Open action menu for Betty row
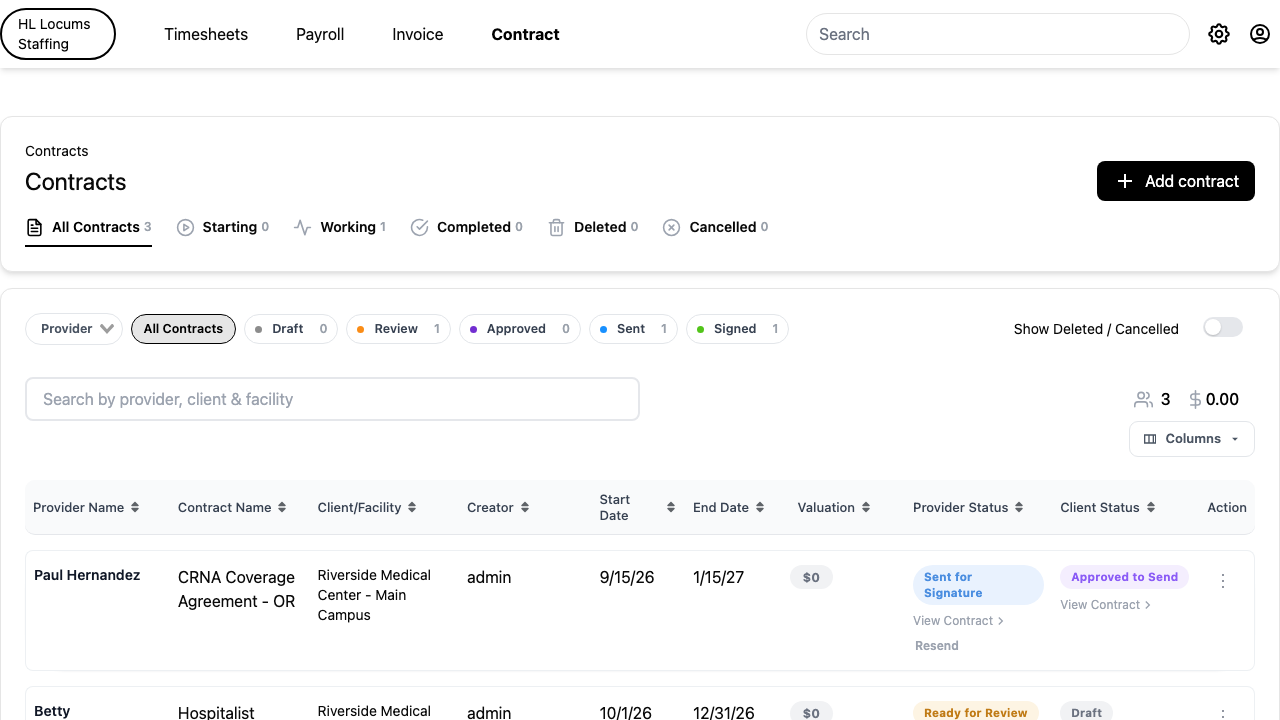 tap(1223, 713)
